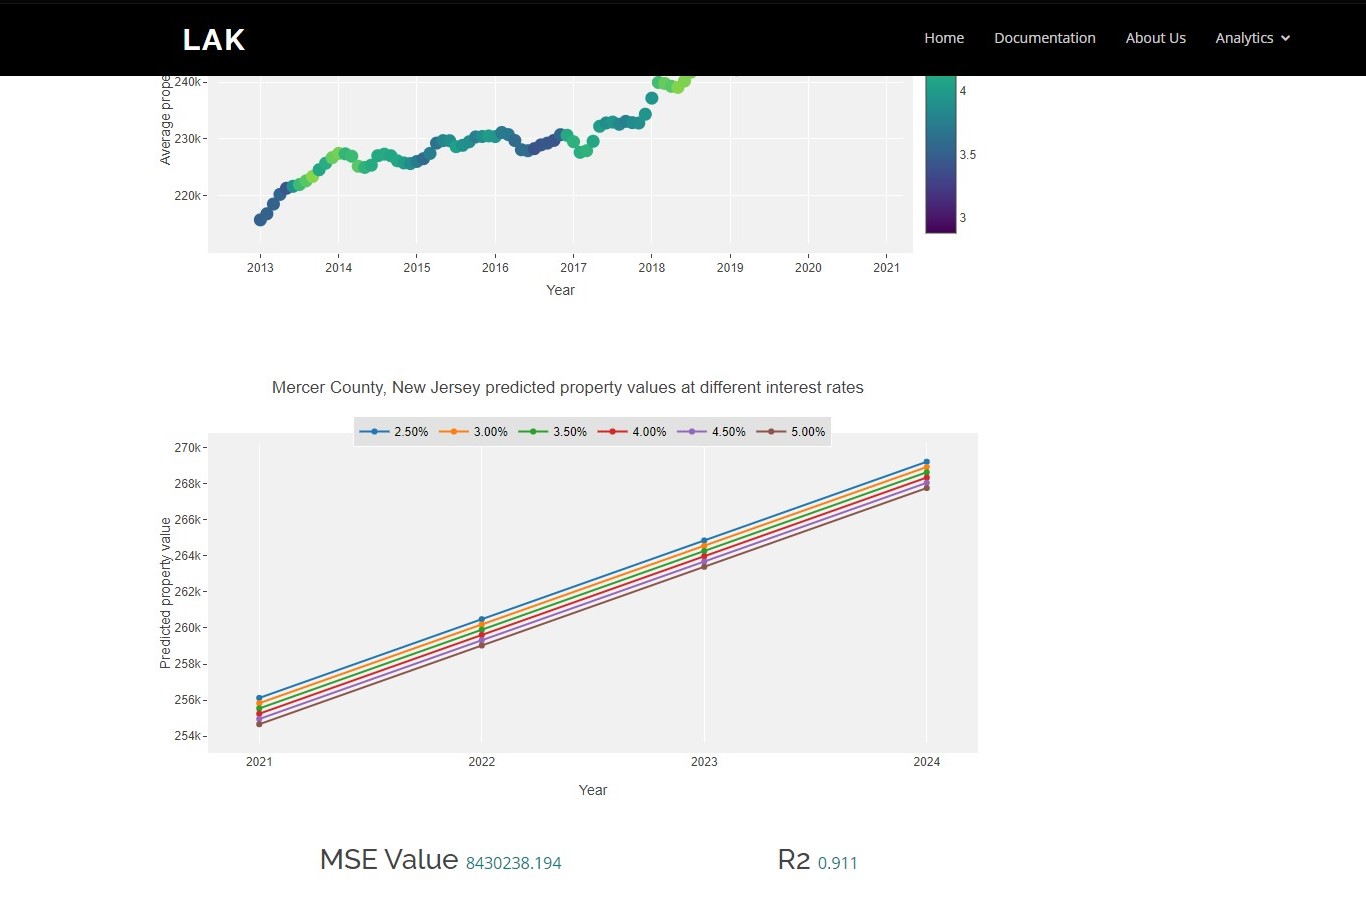Viewport: 1366px width, 912px height.
Task: Select the 2024 point on blue line
Action: click(x=927, y=462)
